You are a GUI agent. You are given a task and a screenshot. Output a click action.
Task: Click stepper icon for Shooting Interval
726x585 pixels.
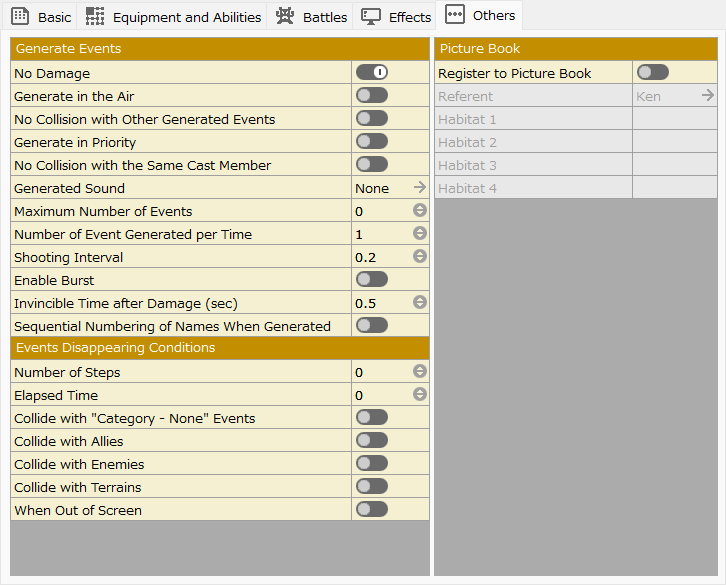[420, 257]
